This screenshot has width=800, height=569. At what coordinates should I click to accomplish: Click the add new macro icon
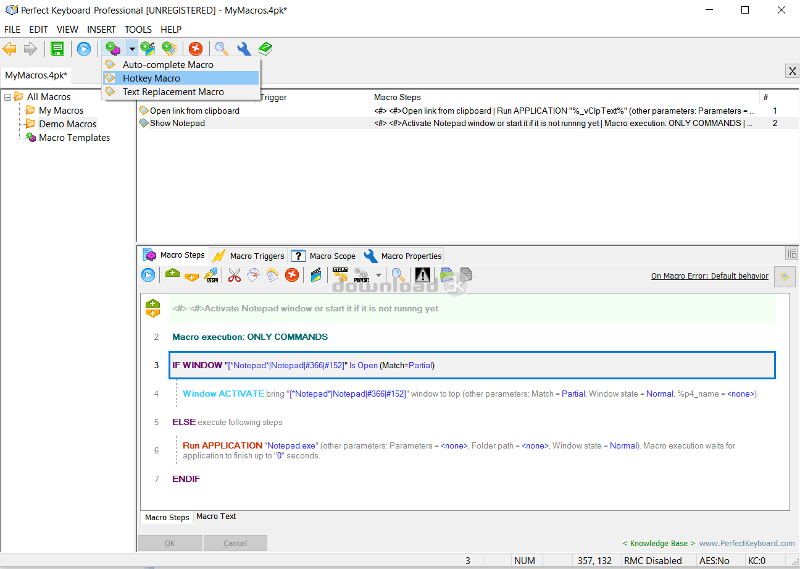coord(113,49)
